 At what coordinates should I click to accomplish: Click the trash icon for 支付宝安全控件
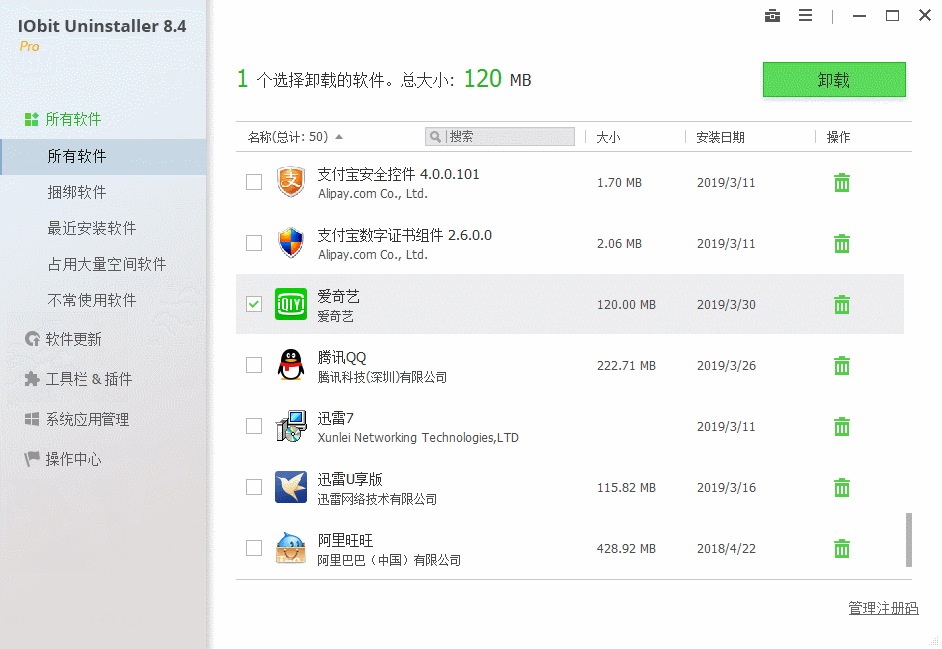(842, 183)
